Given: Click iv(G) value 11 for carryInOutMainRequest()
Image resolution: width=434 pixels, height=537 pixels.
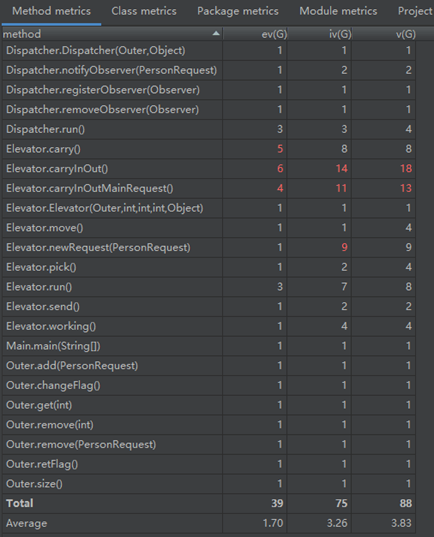Looking at the screenshot, I should pyautogui.click(x=342, y=188).
